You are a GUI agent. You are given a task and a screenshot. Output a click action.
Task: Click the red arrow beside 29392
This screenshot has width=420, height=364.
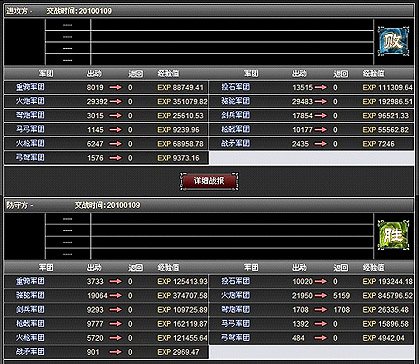(115, 102)
